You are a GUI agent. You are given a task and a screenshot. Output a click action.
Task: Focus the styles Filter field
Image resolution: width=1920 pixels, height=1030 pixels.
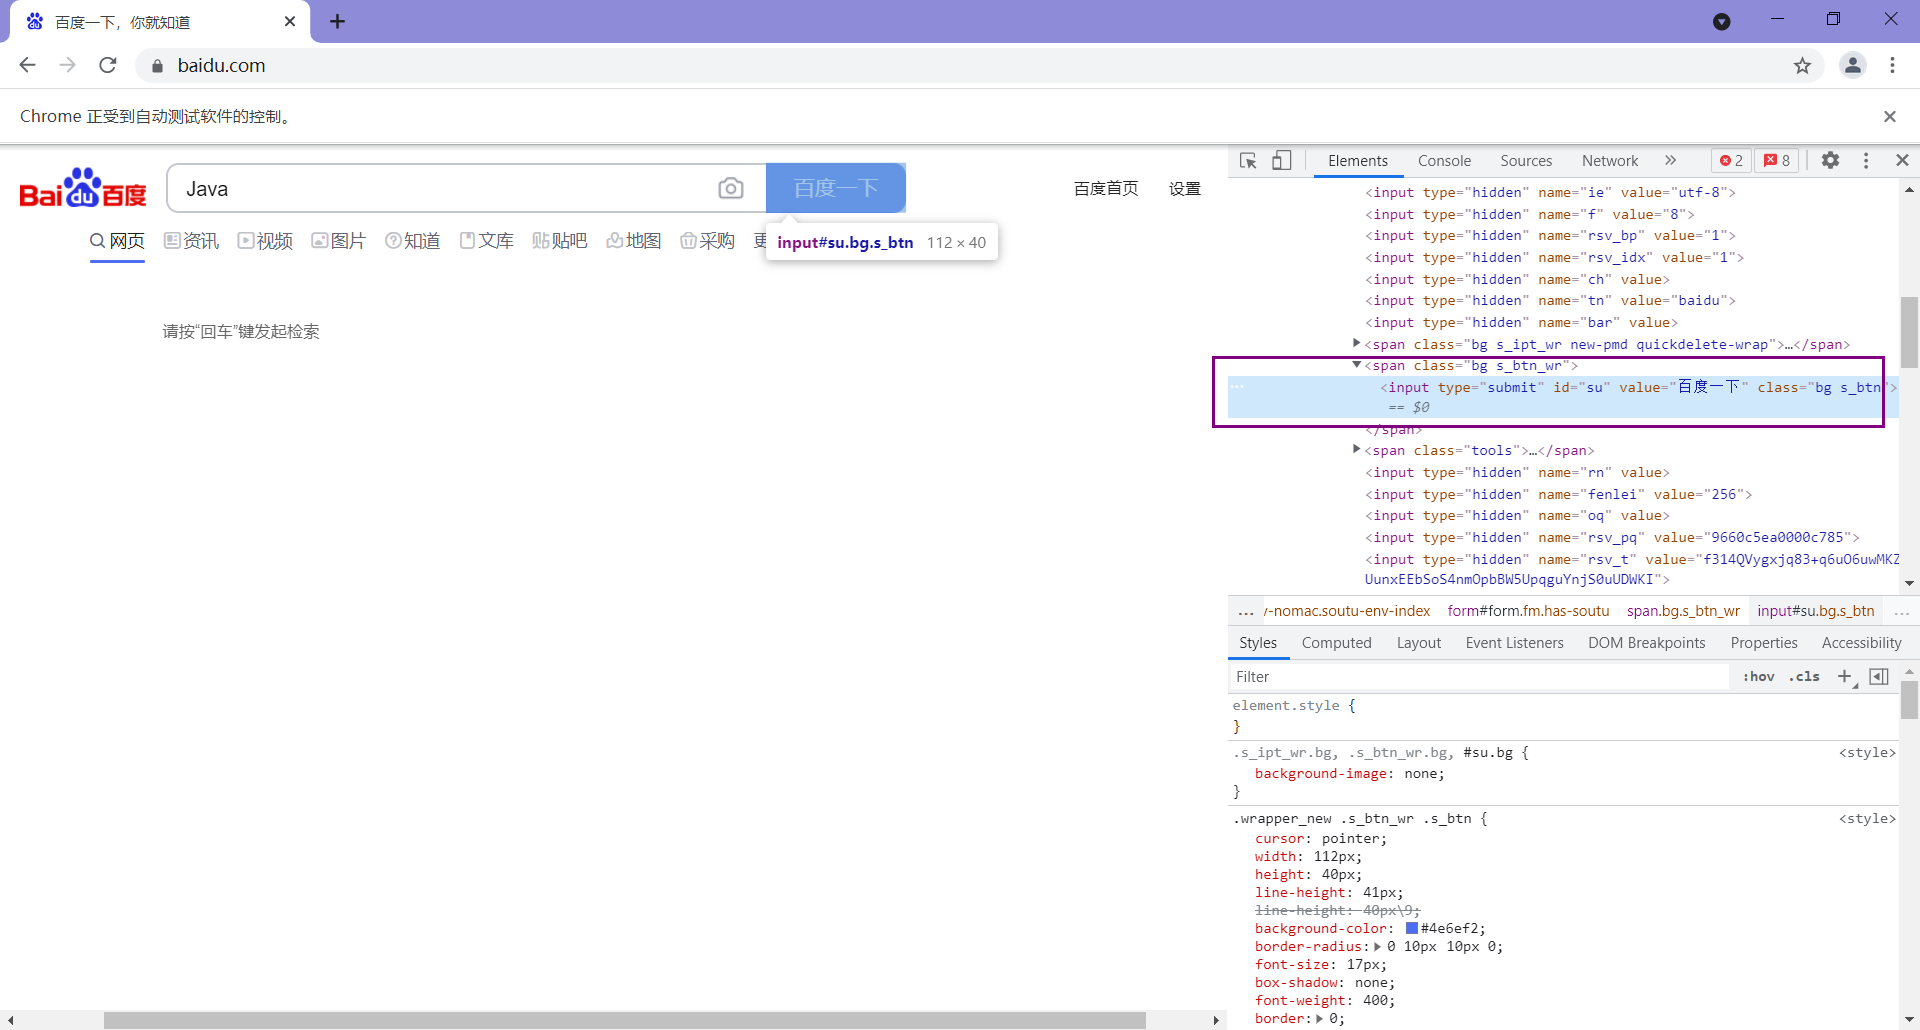(x=1479, y=677)
